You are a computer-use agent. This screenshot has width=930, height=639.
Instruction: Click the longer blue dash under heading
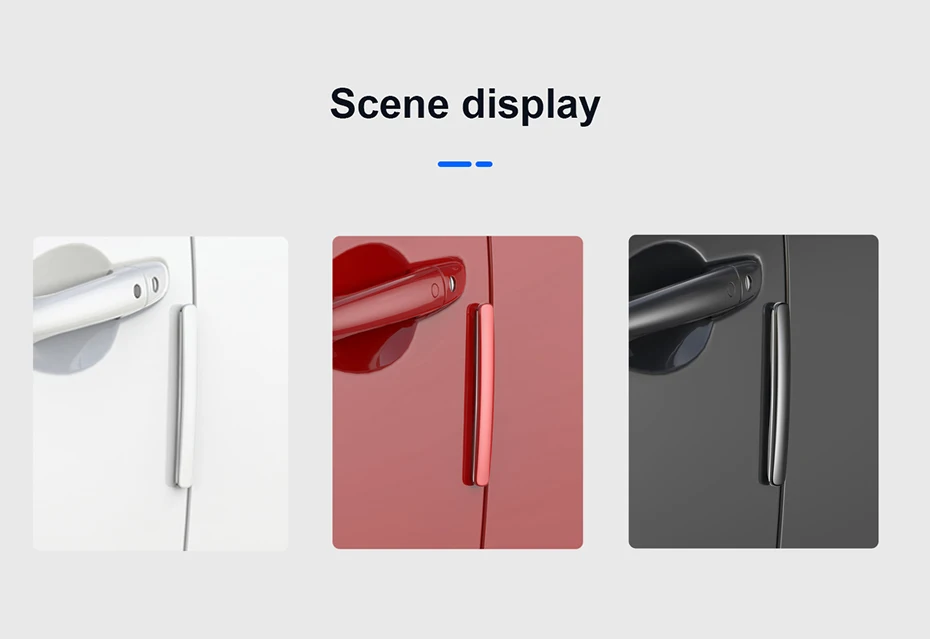454,164
